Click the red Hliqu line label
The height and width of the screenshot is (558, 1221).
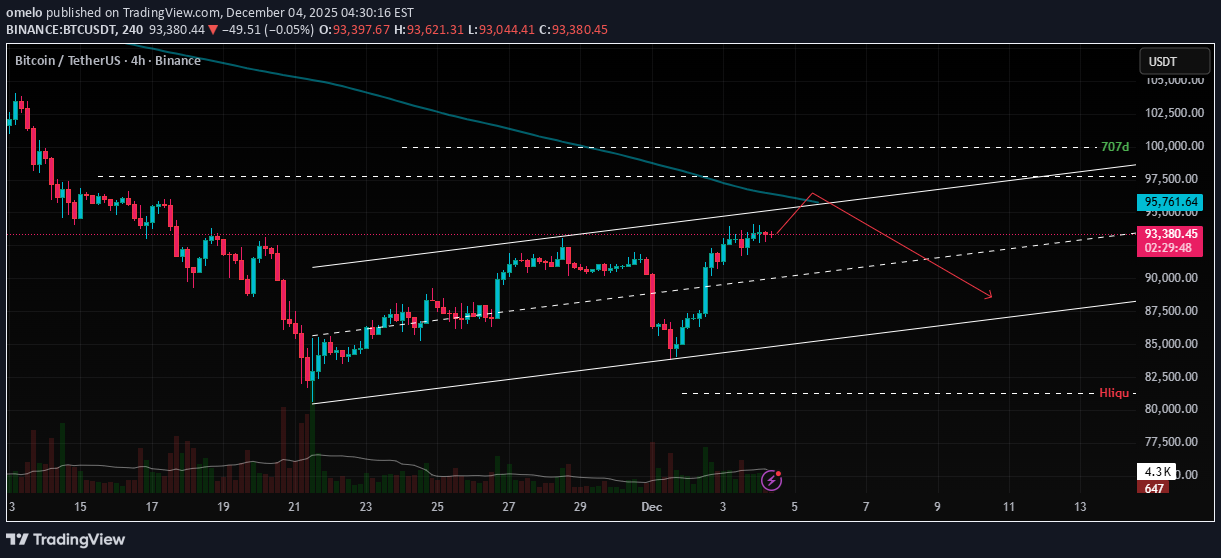(1113, 393)
